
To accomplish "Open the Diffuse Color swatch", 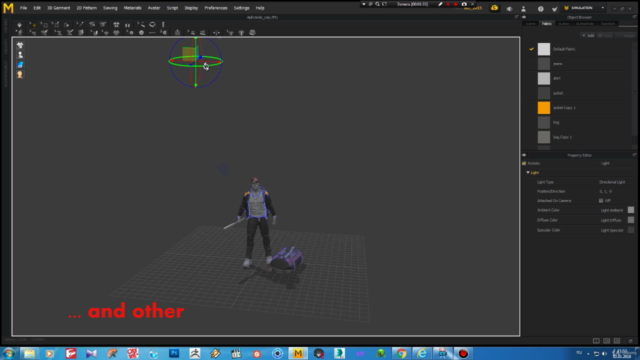I will pos(631,220).
